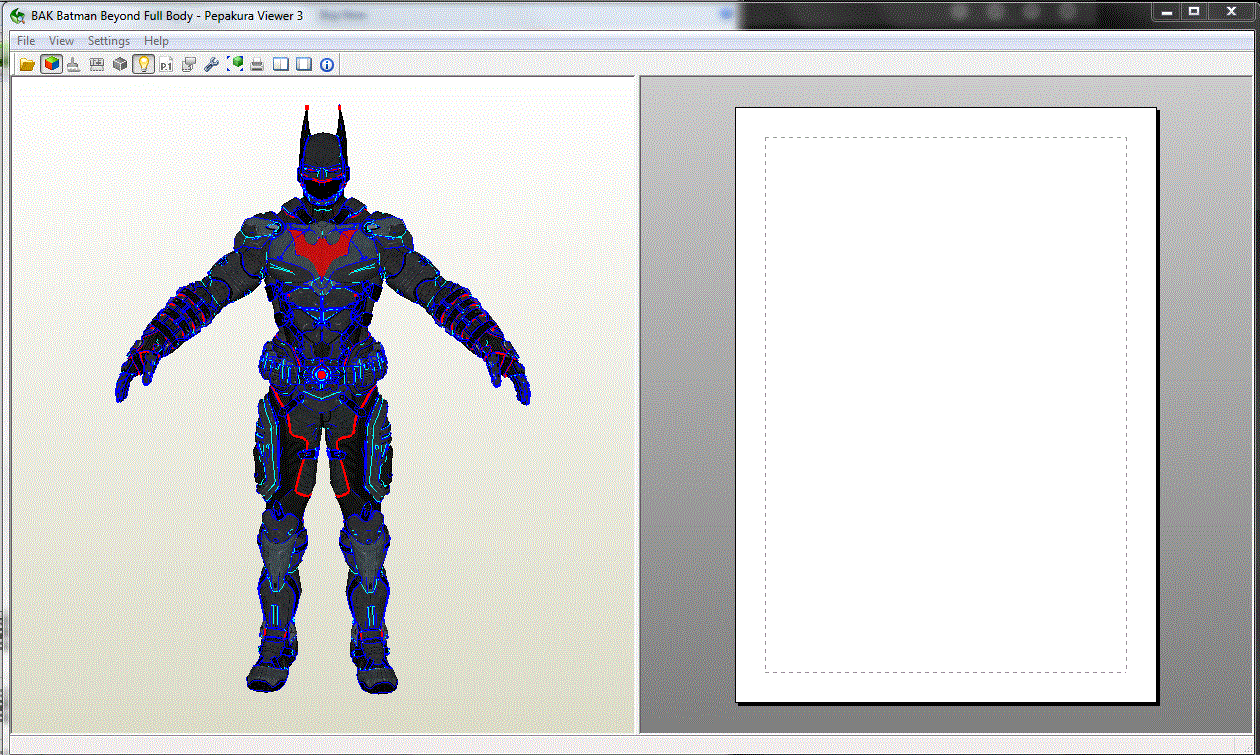The image size is (1260, 755).
Task: Open the View menu
Action: pos(62,41)
